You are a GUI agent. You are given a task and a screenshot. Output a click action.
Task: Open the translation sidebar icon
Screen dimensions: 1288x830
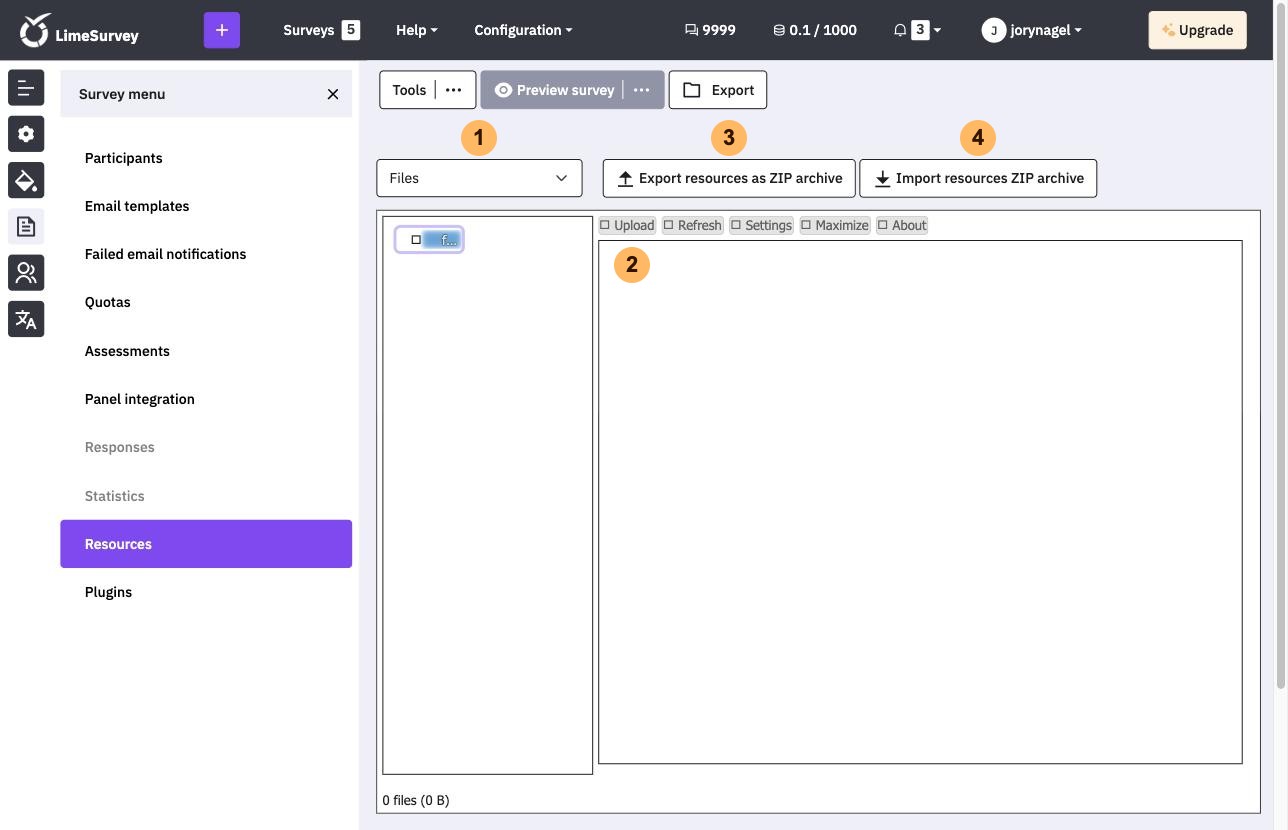[26, 319]
